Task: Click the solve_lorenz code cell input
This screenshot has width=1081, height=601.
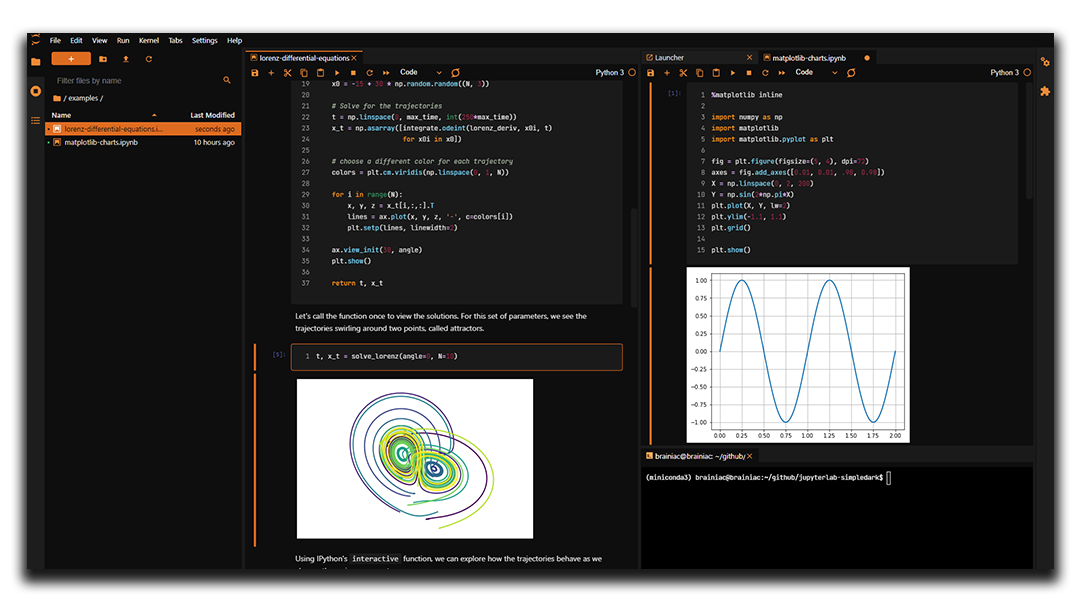Action: click(x=456, y=357)
